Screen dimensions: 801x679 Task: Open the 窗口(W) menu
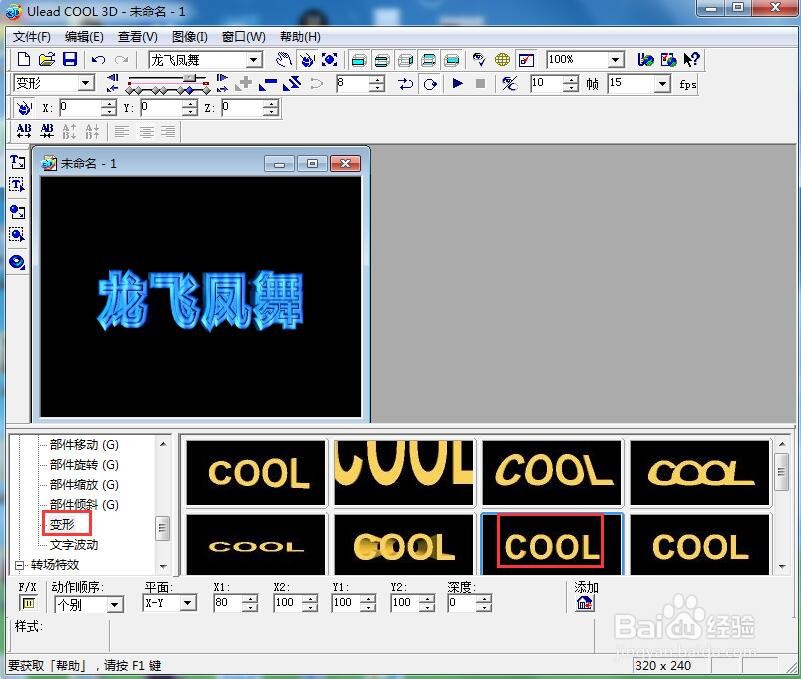(244, 37)
